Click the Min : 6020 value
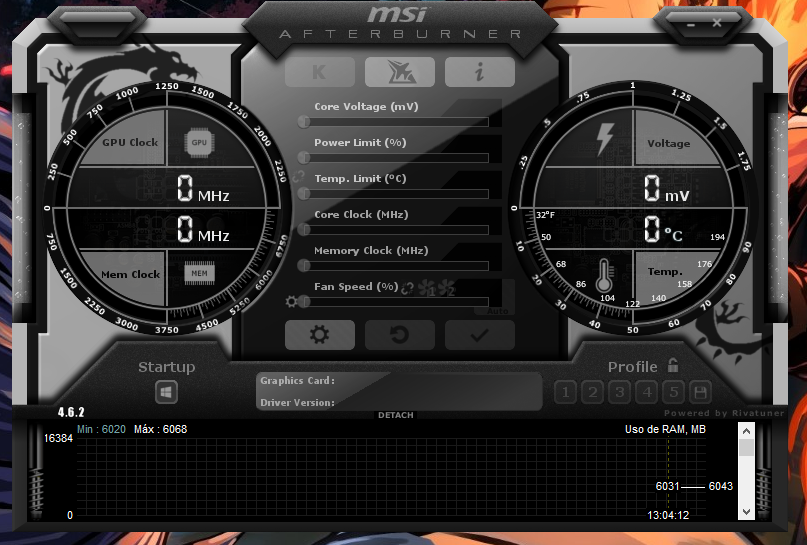Viewport: 807px width, 545px height. [x=101, y=429]
